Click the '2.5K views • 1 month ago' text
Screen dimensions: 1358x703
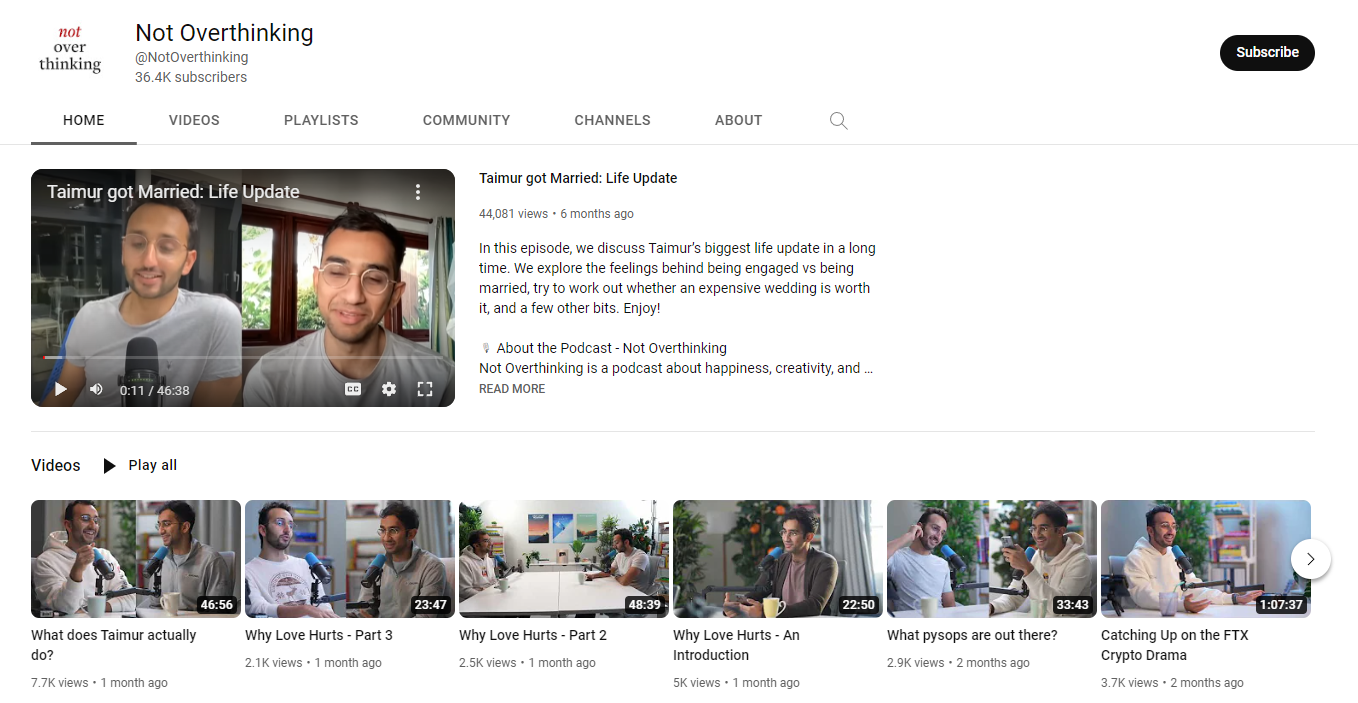click(x=527, y=663)
